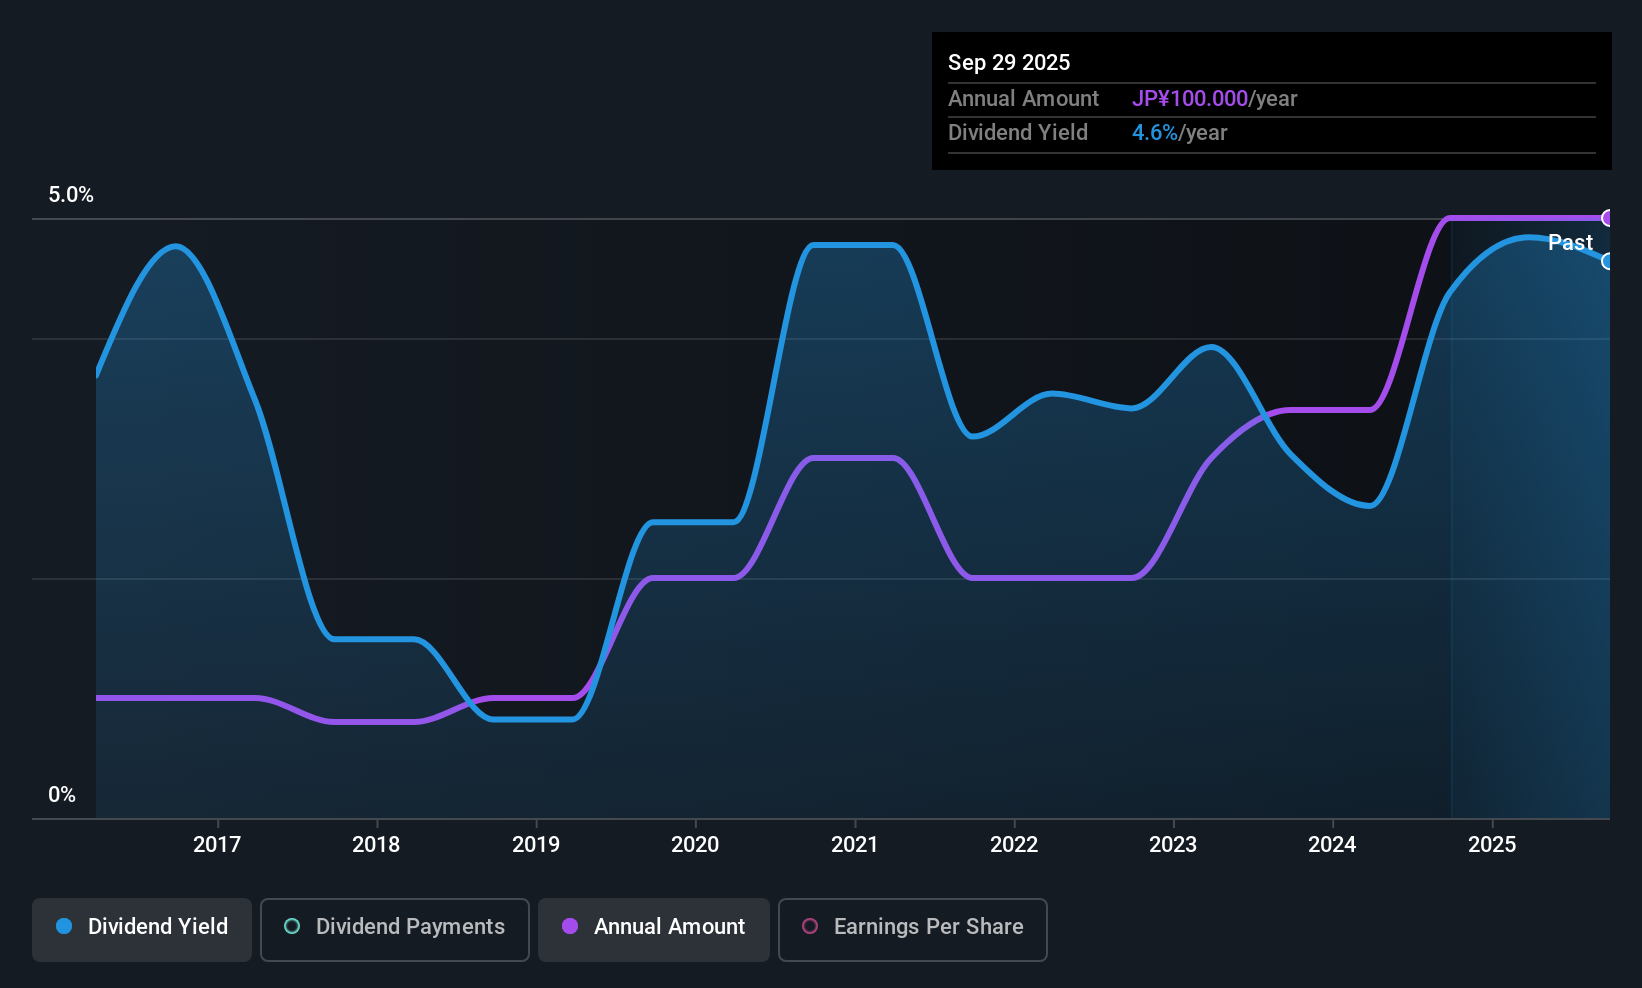Enable the Earnings Per Share series

tap(911, 928)
